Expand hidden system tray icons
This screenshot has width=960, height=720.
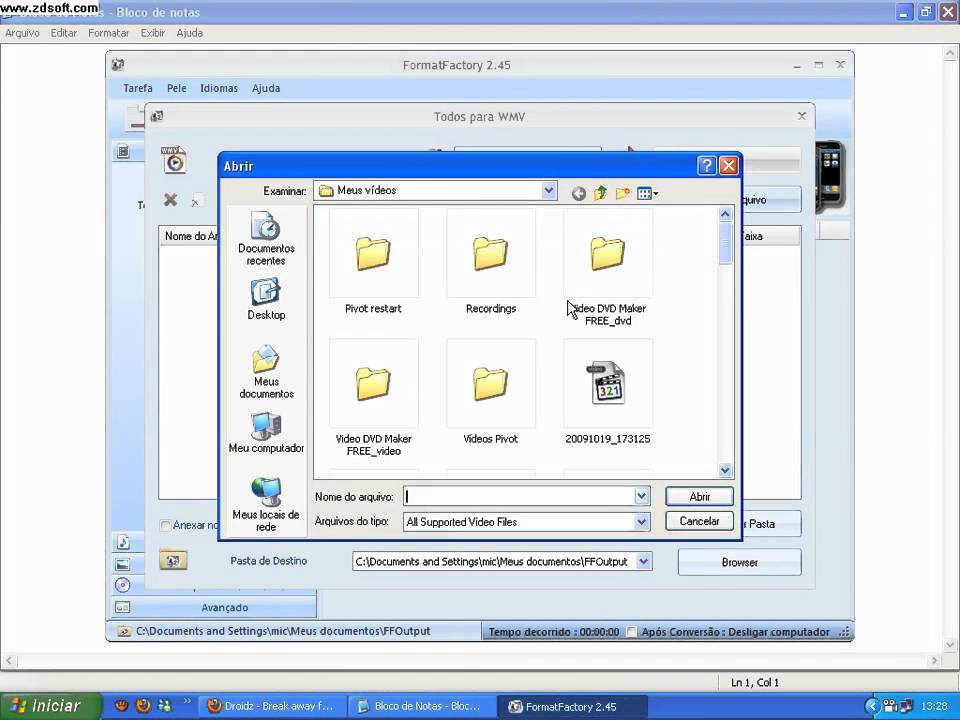[872, 706]
